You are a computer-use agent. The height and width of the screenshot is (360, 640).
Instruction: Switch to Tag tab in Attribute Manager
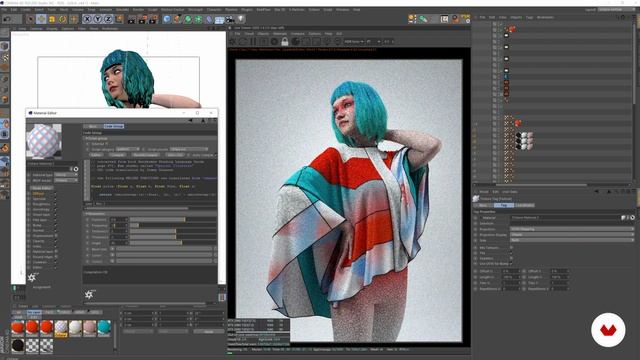pyautogui.click(x=503, y=205)
